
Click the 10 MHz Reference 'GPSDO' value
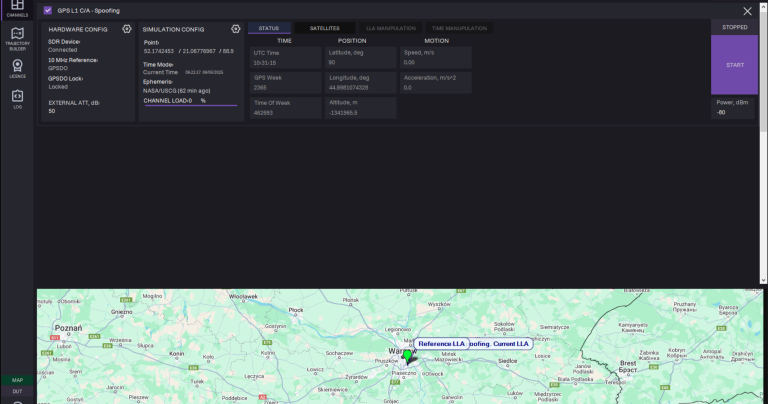pyautogui.click(x=58, y=68)
